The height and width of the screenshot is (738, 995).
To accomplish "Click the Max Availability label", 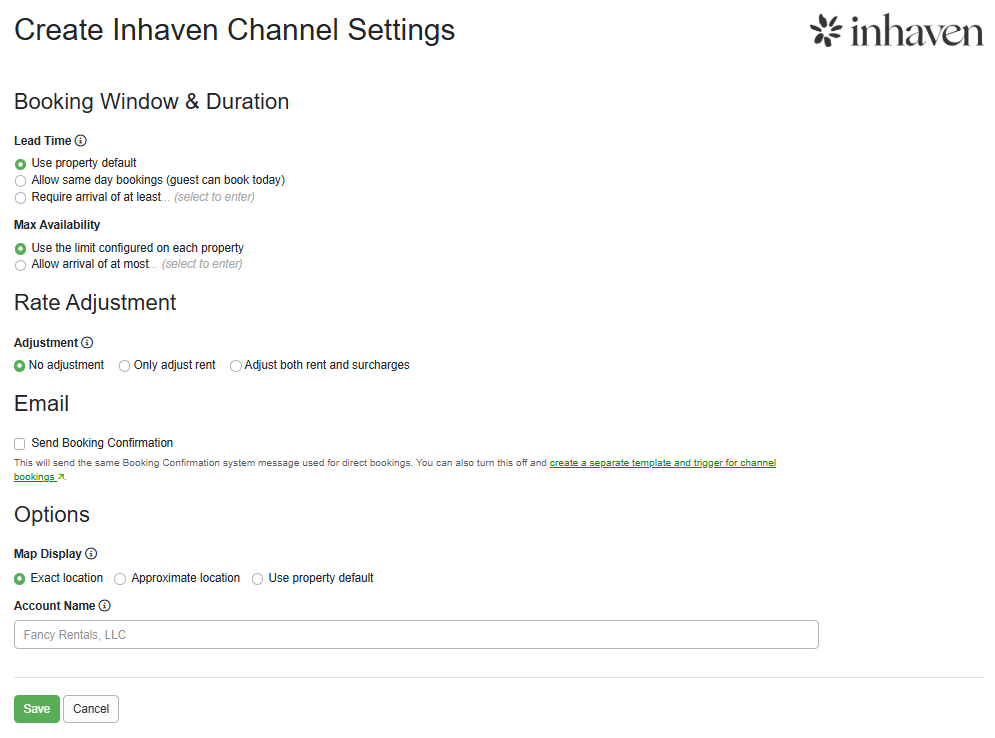I will point(57,225).
